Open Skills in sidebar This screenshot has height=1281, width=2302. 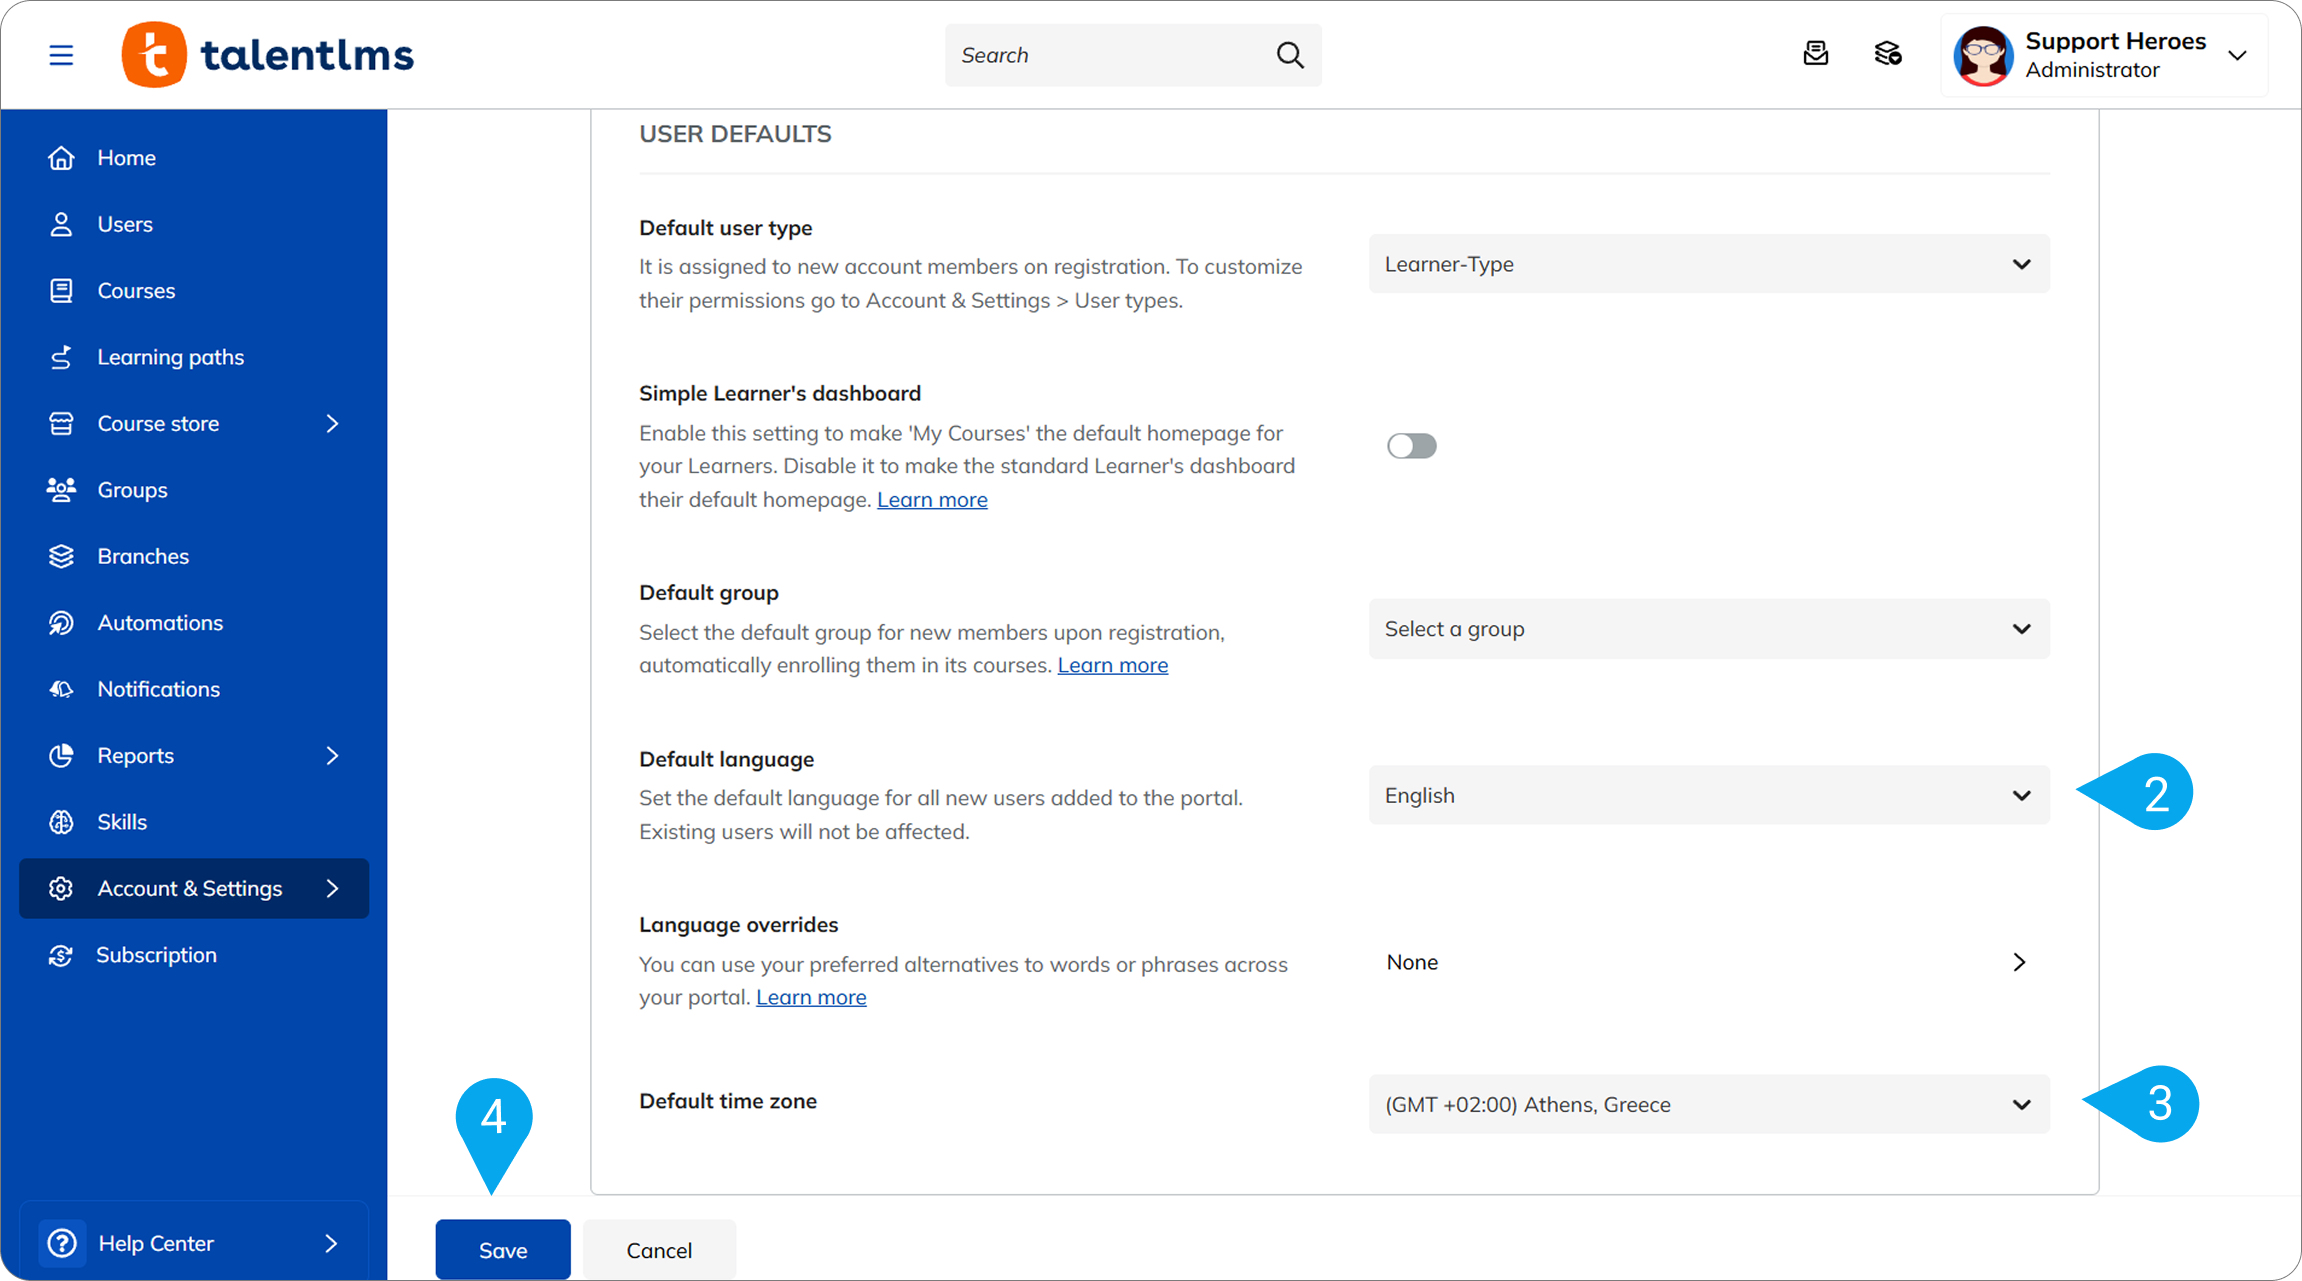coord(122,822)
